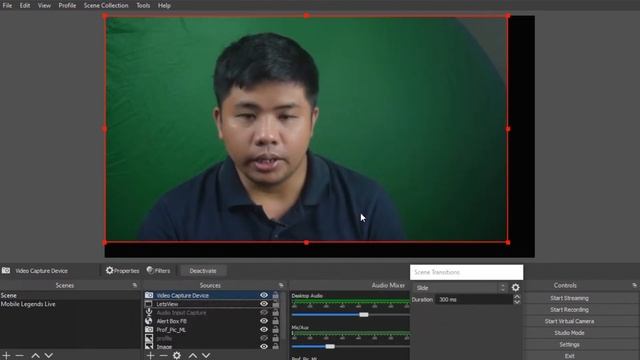
Task: Click the globe icon of Alert Box FB
Action: pos(149,321)
